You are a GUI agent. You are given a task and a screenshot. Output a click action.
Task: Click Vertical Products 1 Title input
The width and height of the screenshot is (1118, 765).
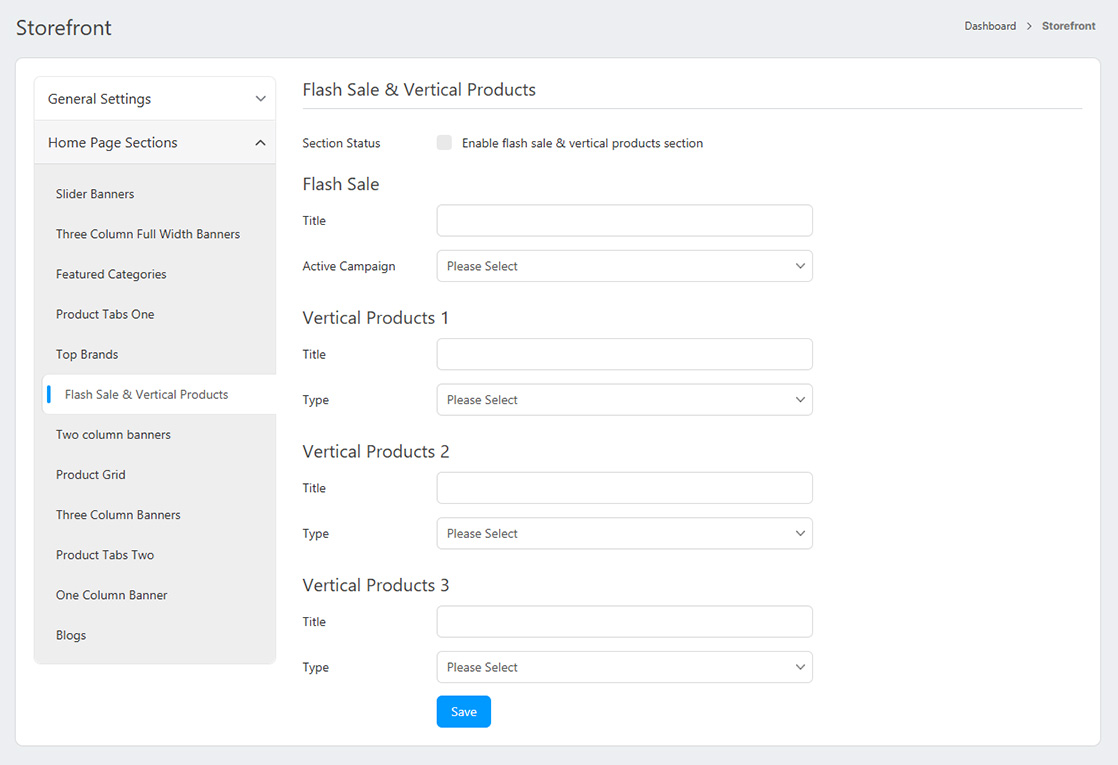(624, 354)
